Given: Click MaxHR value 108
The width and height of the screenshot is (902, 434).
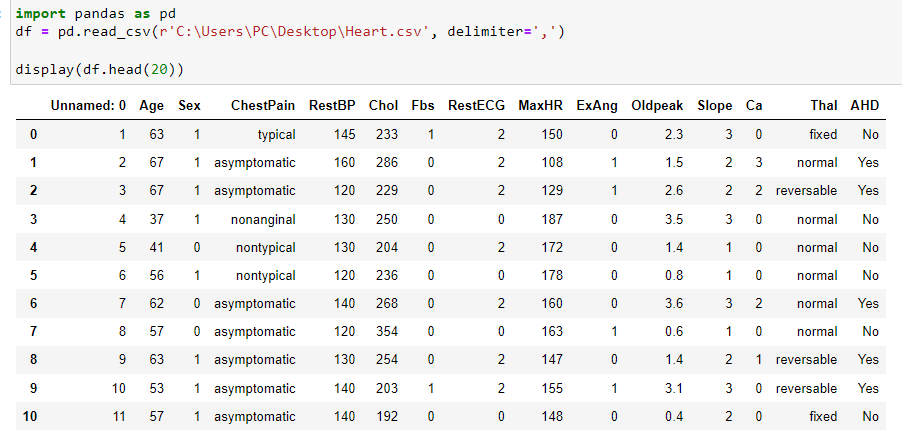Looking at the screenshot, I should [552, 163].
